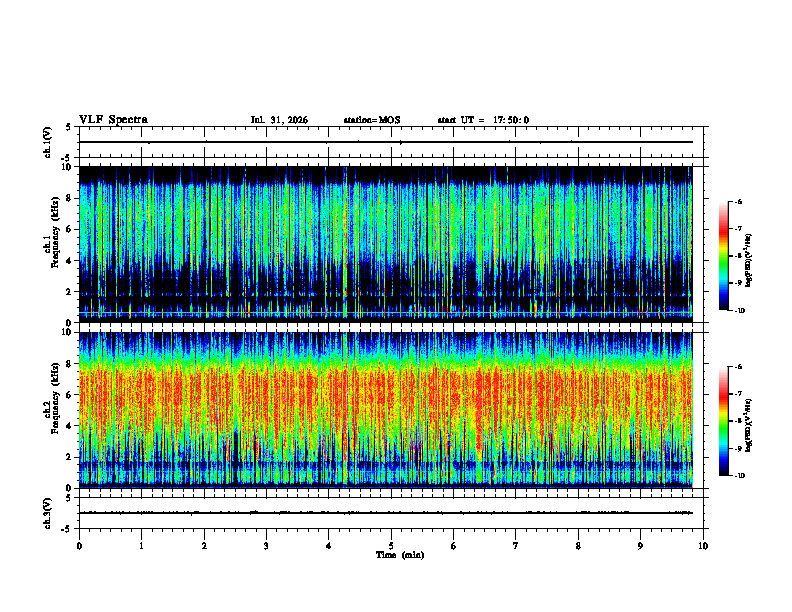The height and width of the screenshot is (612, 792).
Task: Click the ch.2 spectrogram color scale bar
Action: click(724, 421)
